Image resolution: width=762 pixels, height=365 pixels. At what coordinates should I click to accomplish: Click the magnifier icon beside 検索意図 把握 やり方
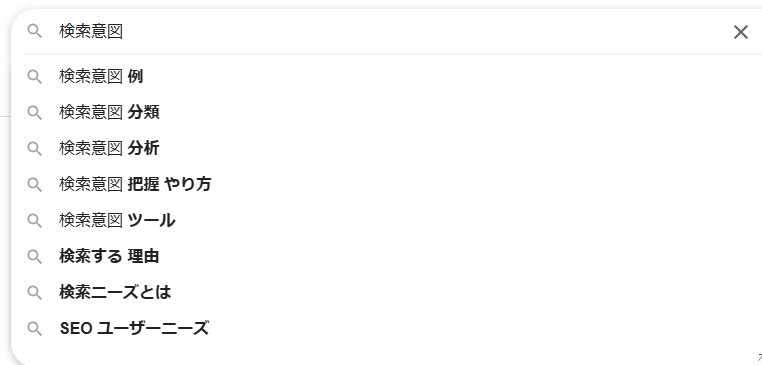pos(35,185)
